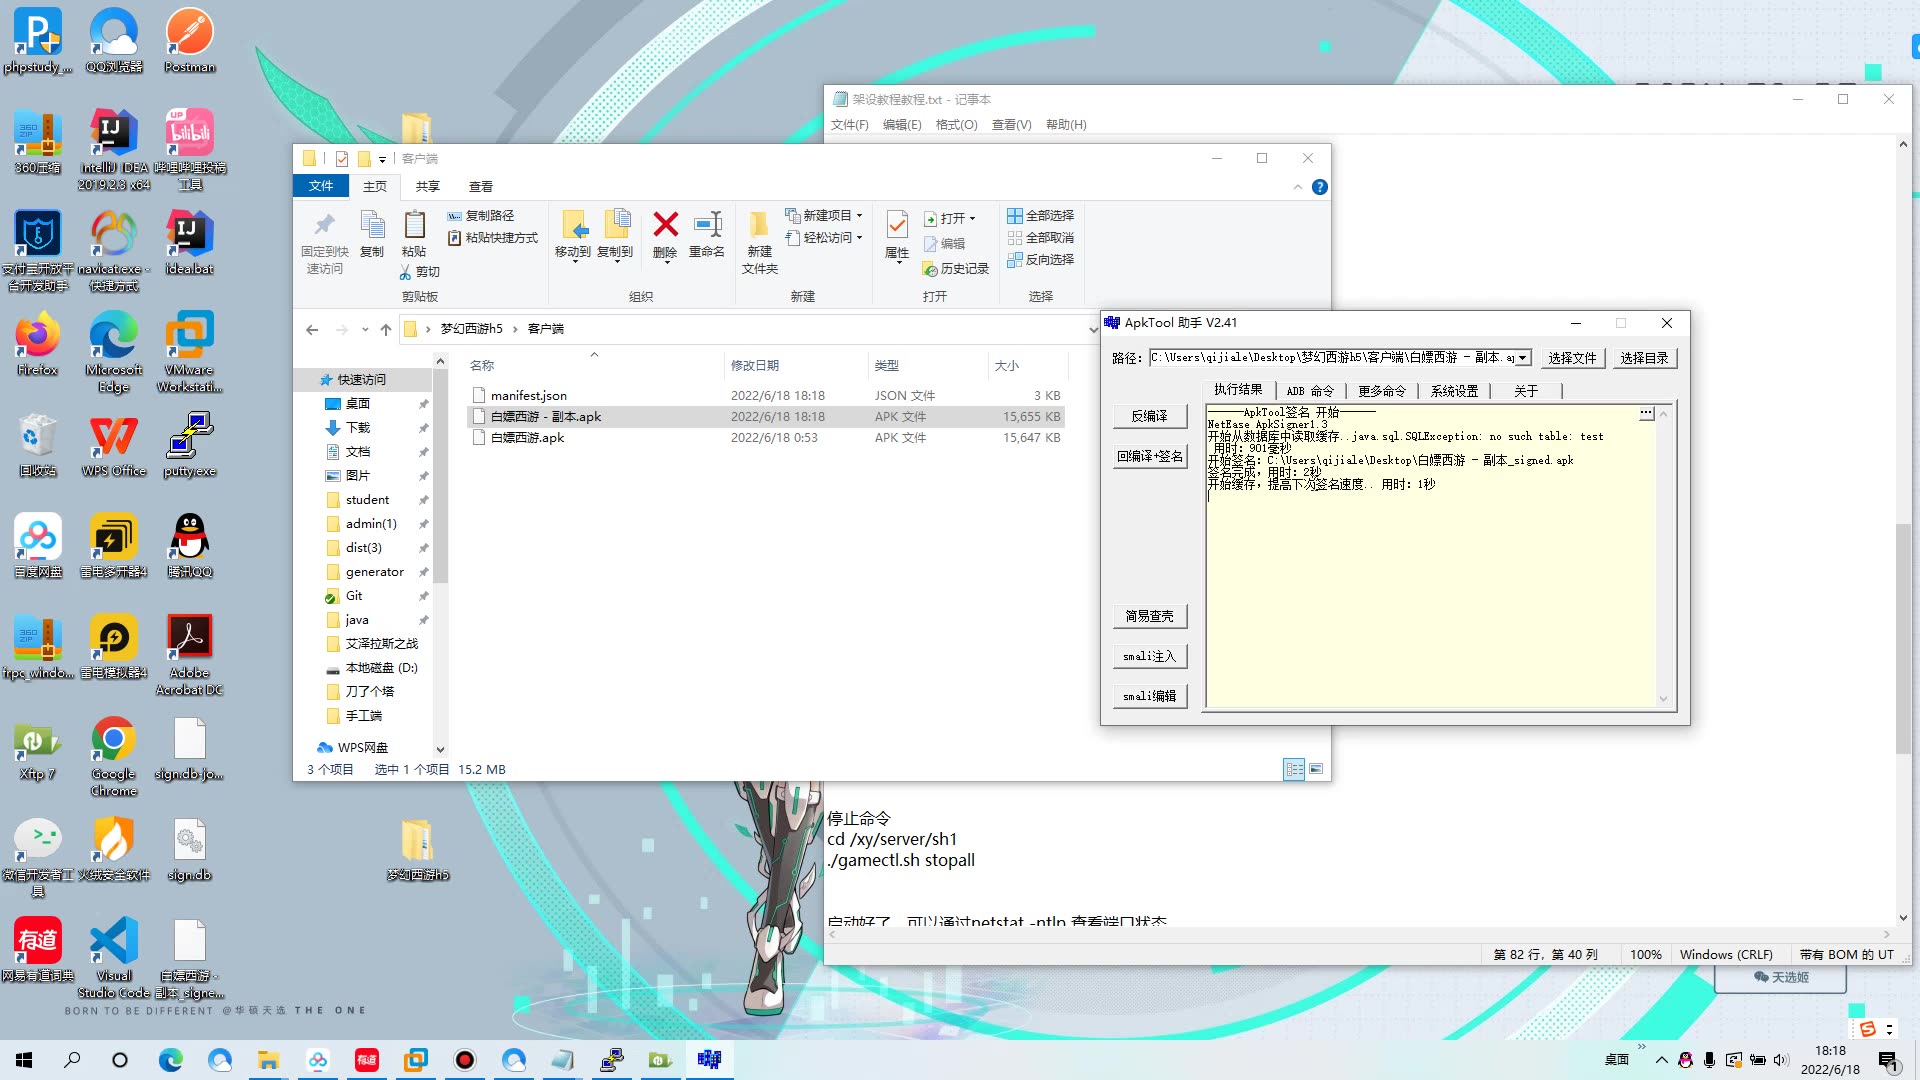Click Explorer's Help question mark icon

(x=1320, y=187)
